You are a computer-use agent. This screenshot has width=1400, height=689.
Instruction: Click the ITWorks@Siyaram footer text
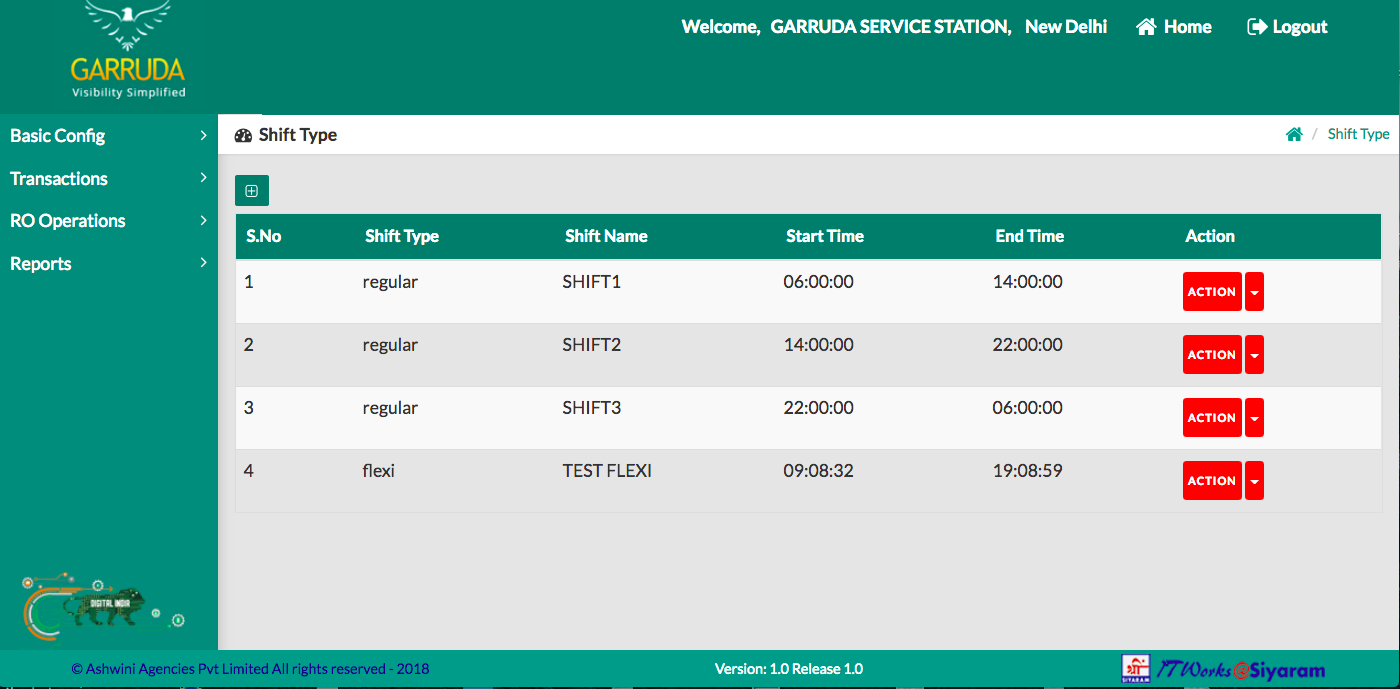point(1241,670)
